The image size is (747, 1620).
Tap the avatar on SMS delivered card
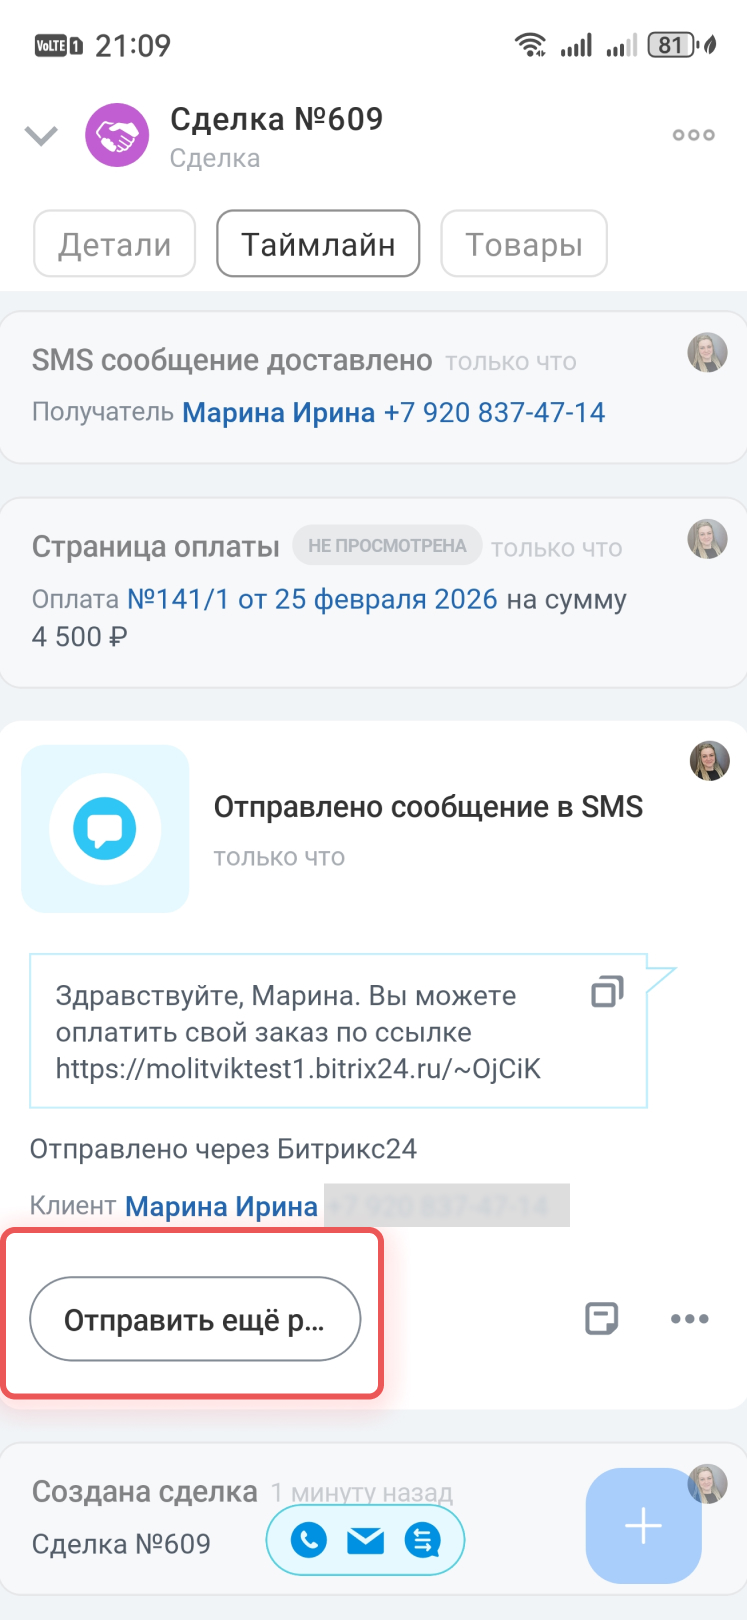(x=707, y=353)
